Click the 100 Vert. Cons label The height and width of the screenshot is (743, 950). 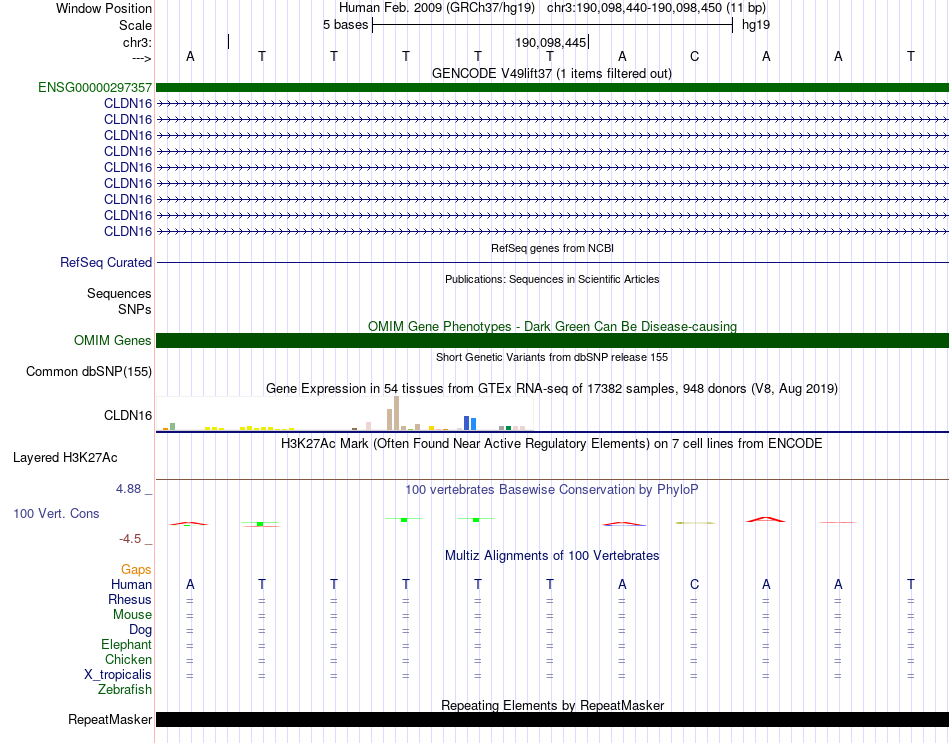coord(56,513)
